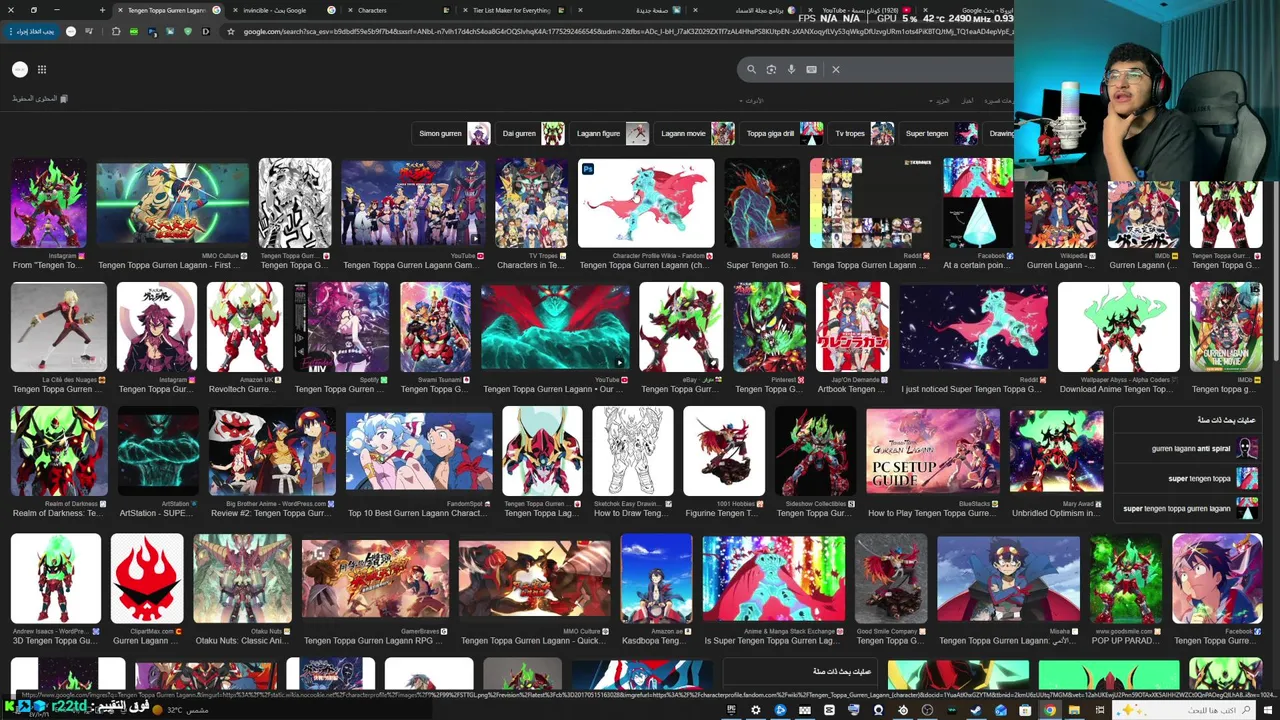The height and width of the screenshot is (720, 1280).
Task: Open related search super tengen toppa
Action: pyautogui.click(x=1190, y=478)
